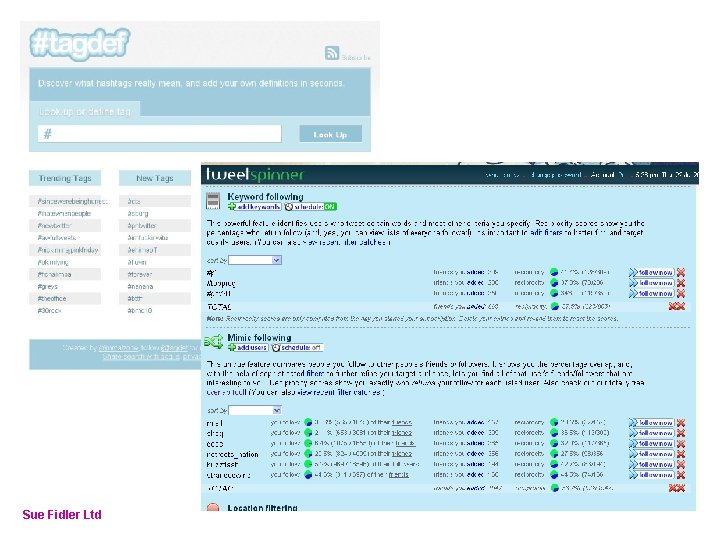Remove the last mimic row with its red X
720x540 pixels.
[x=681, y=475]
